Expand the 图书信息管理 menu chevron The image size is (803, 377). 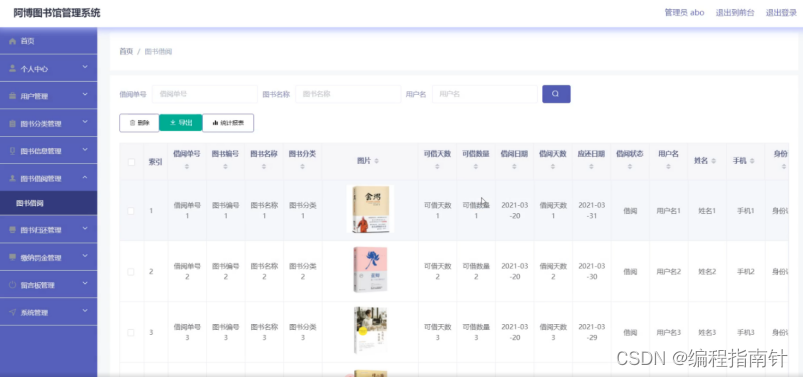85,150
